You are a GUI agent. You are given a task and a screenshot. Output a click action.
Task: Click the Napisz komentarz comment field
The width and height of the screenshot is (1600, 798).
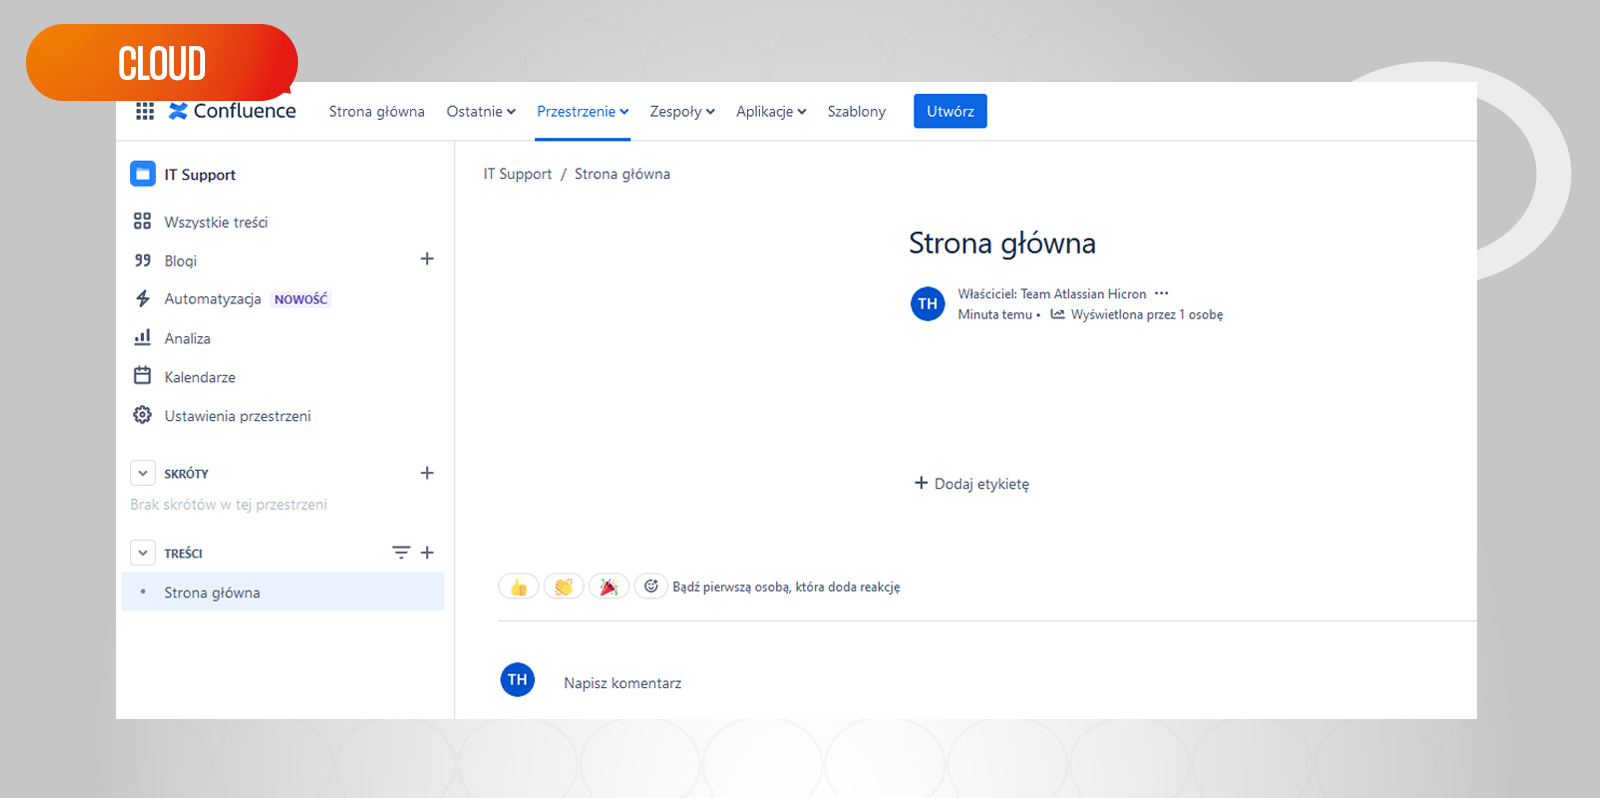pos(622,683)
